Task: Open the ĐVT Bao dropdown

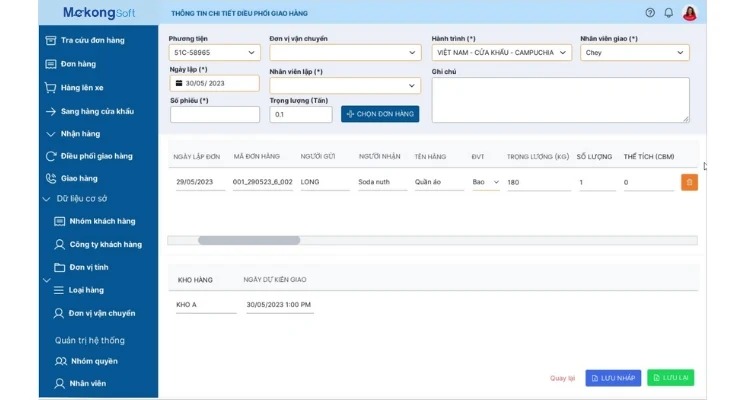Action: pyautogui.click(x=485, y=182)
